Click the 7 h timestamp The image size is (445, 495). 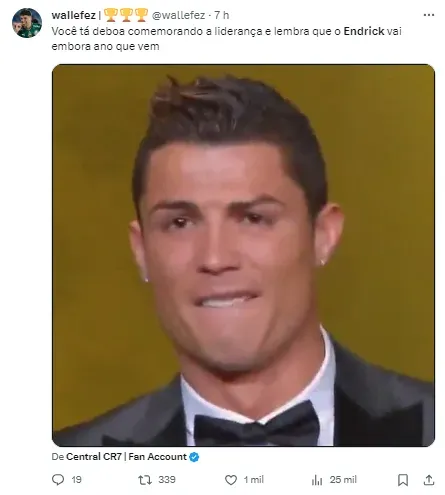[x=222, y=15]
